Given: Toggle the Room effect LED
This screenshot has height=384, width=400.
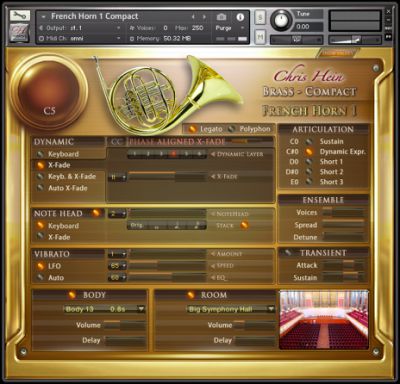Looking at the screenshot, I should (x=190, y=295).
